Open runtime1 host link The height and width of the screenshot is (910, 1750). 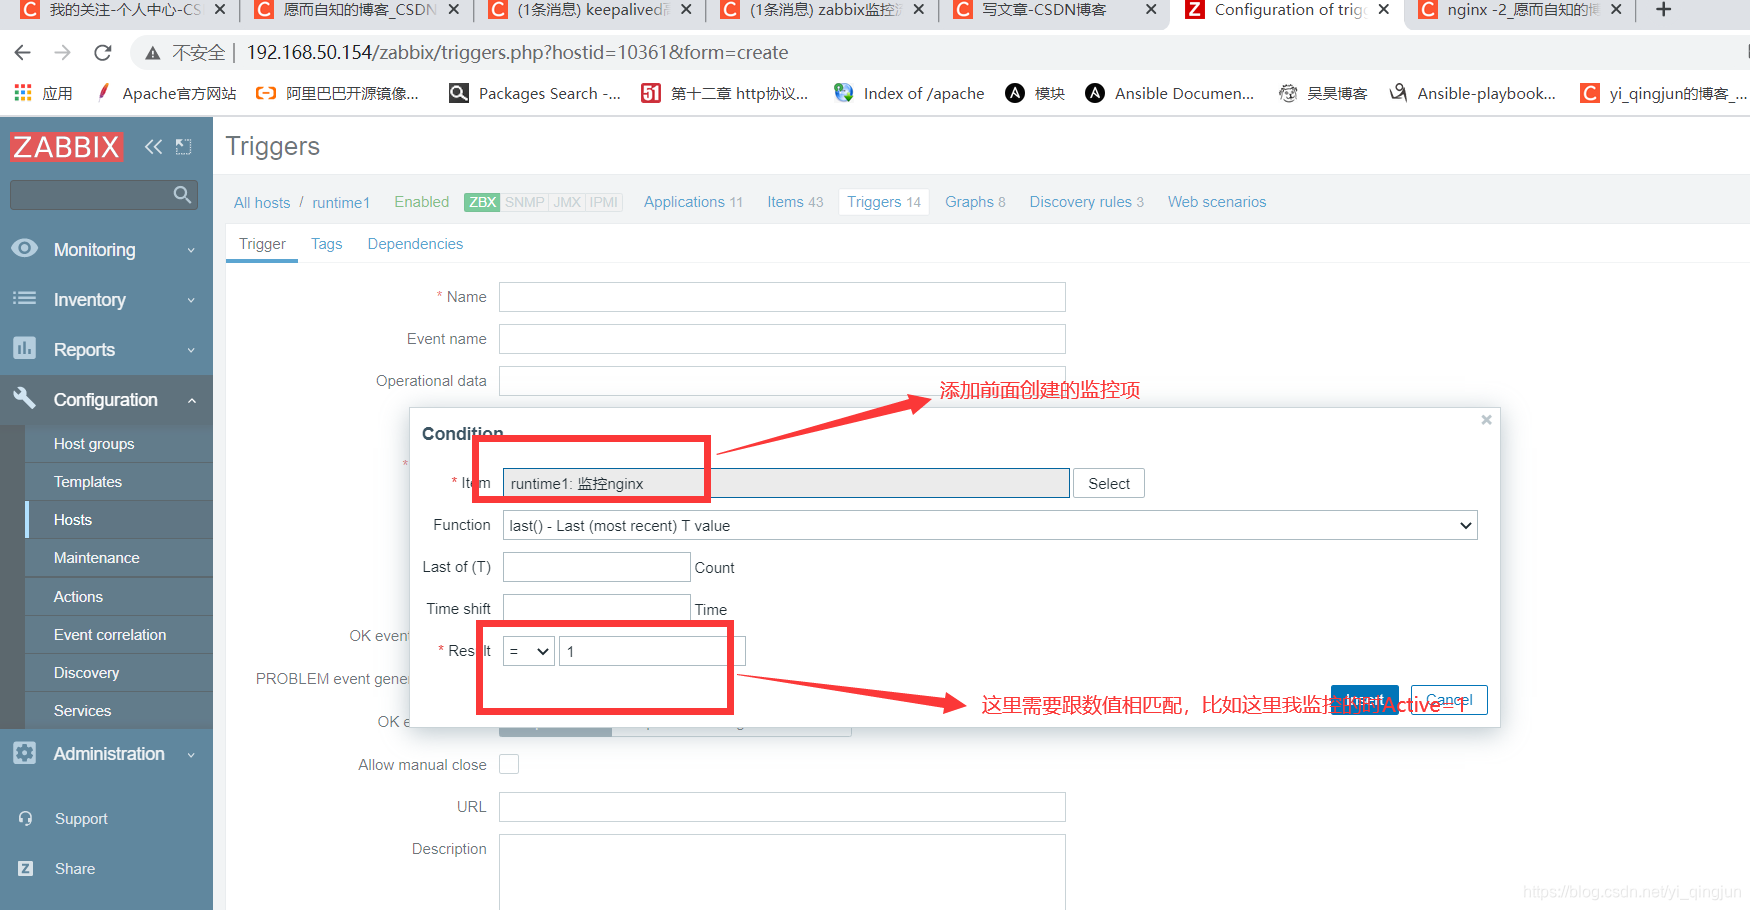341,202
